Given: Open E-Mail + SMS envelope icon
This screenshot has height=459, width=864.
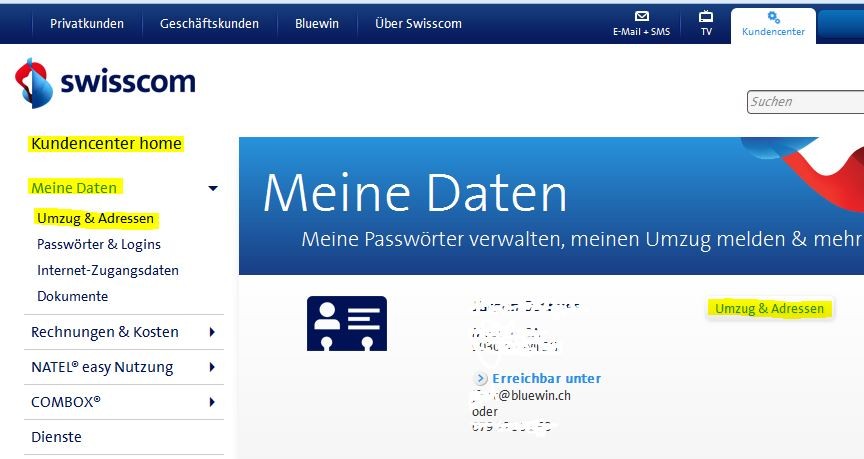Looking at the screenshot, I should coord(642,17).
